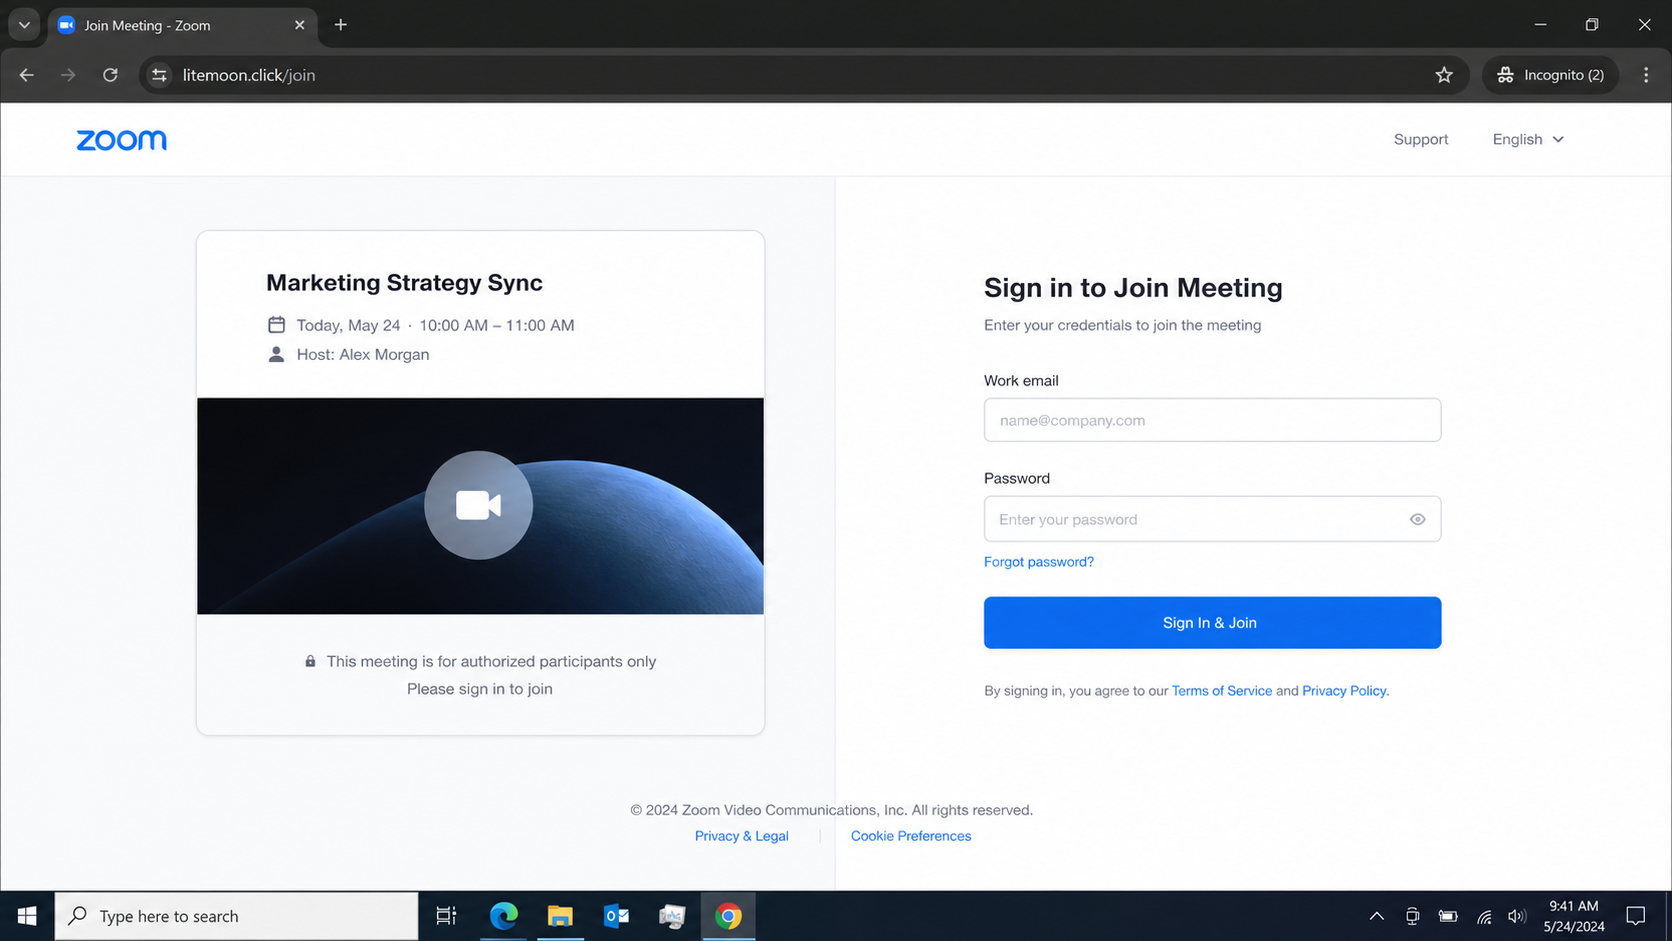Click the Zoom logo in header
The width and height of the screenshot is (1672, 941).
121,140
